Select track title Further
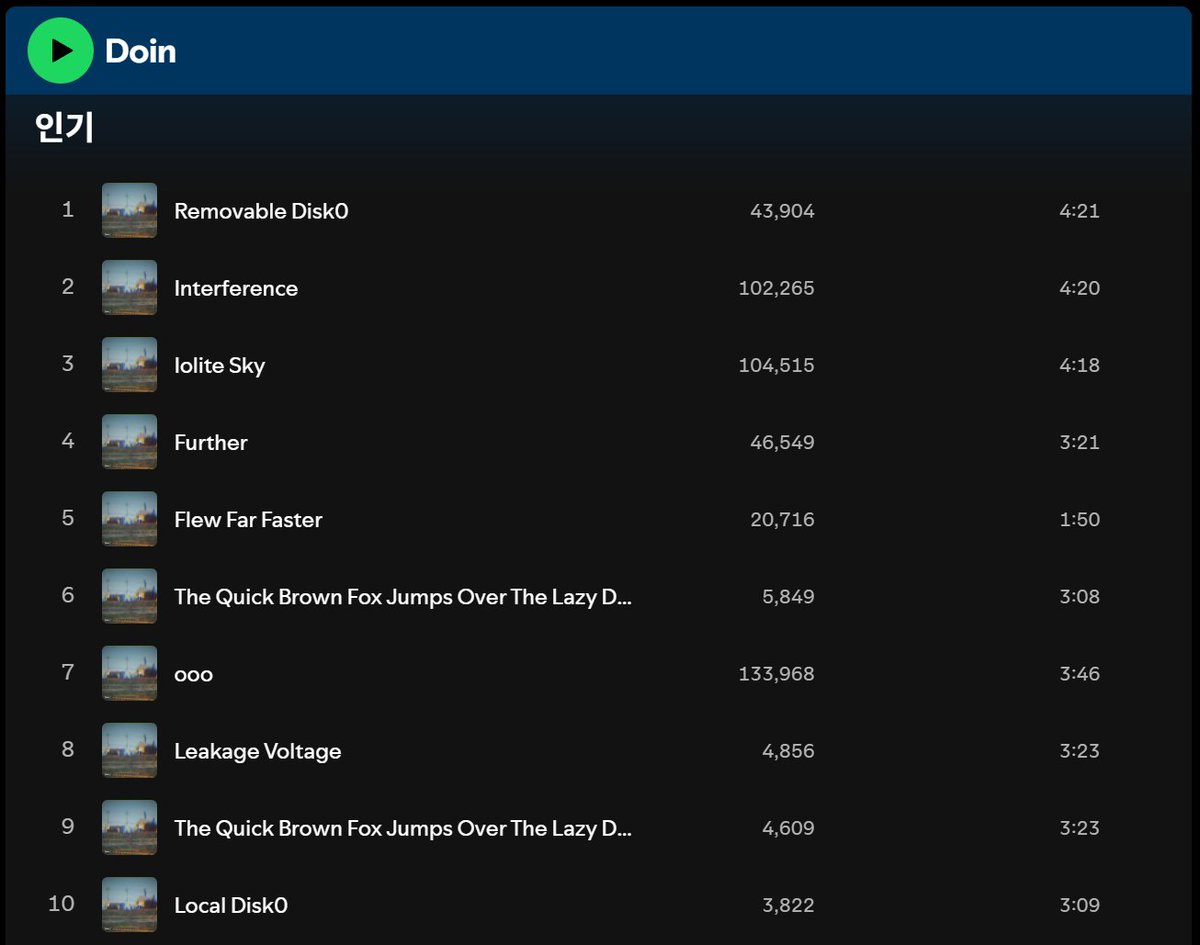The width and height of the screenshot is (1200, 945). (x=211, y=442)
